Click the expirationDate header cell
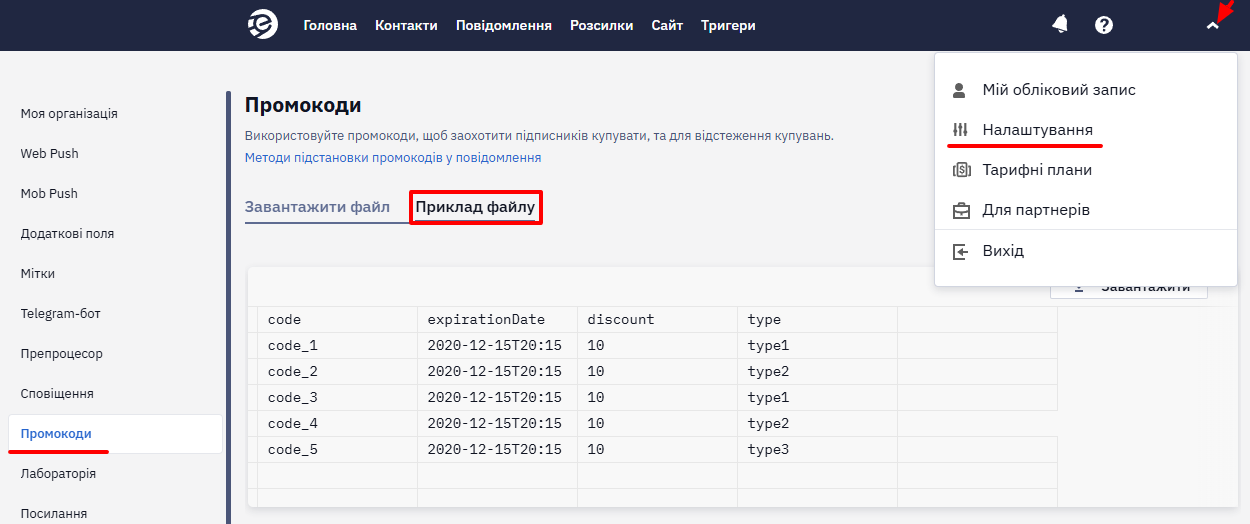 tap(498, 320)
